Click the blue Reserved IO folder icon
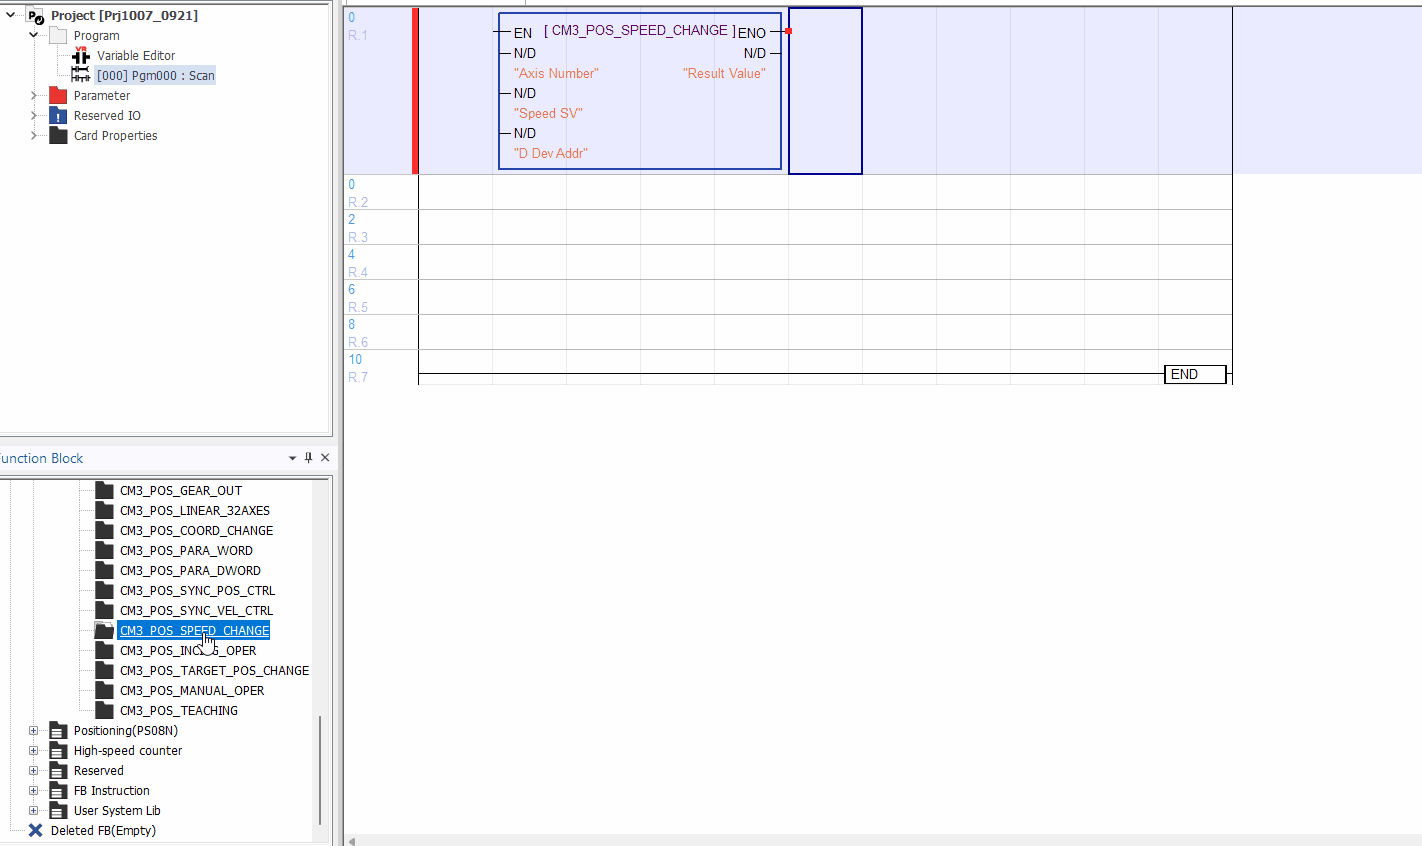This screenshot has height=846, width=1422. click(58, 116)
